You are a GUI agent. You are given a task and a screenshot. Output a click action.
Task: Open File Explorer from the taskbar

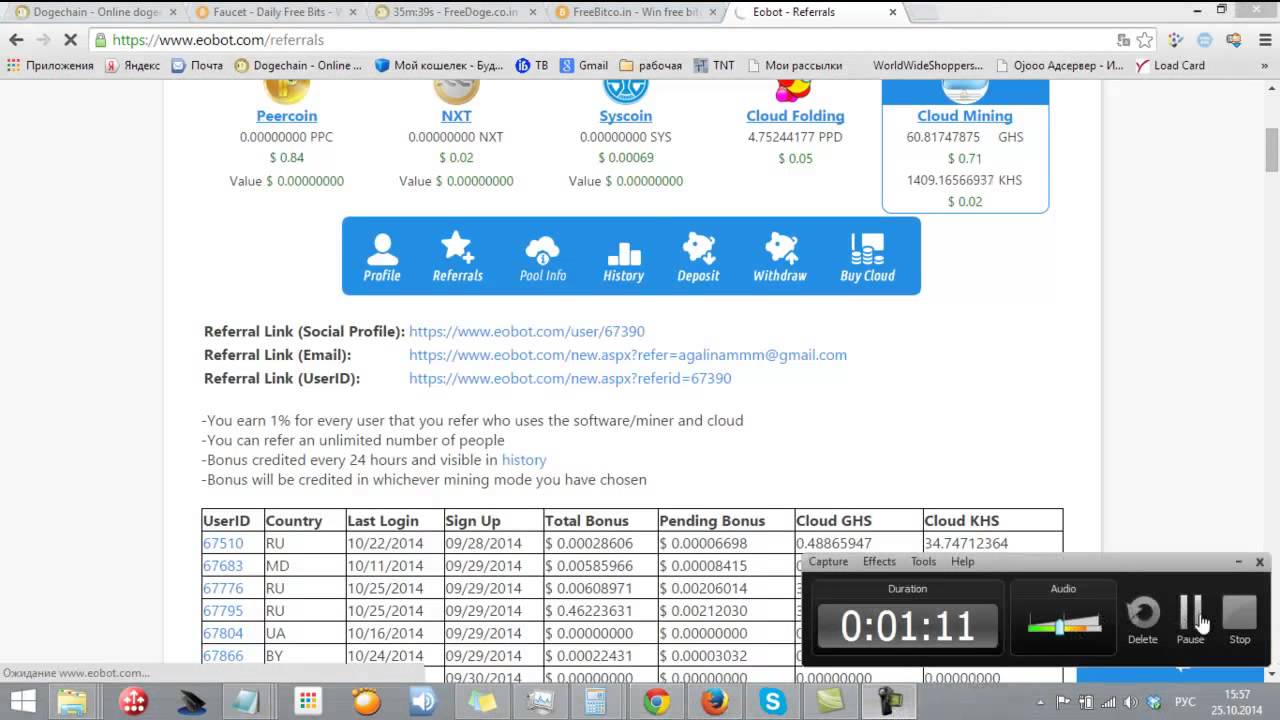click(x=72, y=702)
